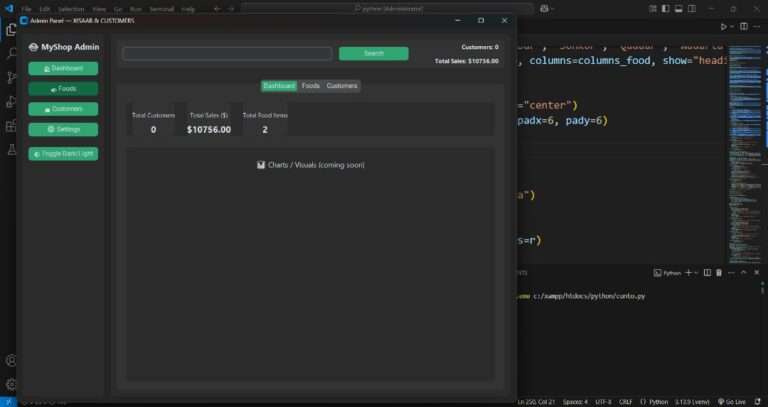
Task: Open Accounts icon in VS Code activity bar
Action: [11, 360]
